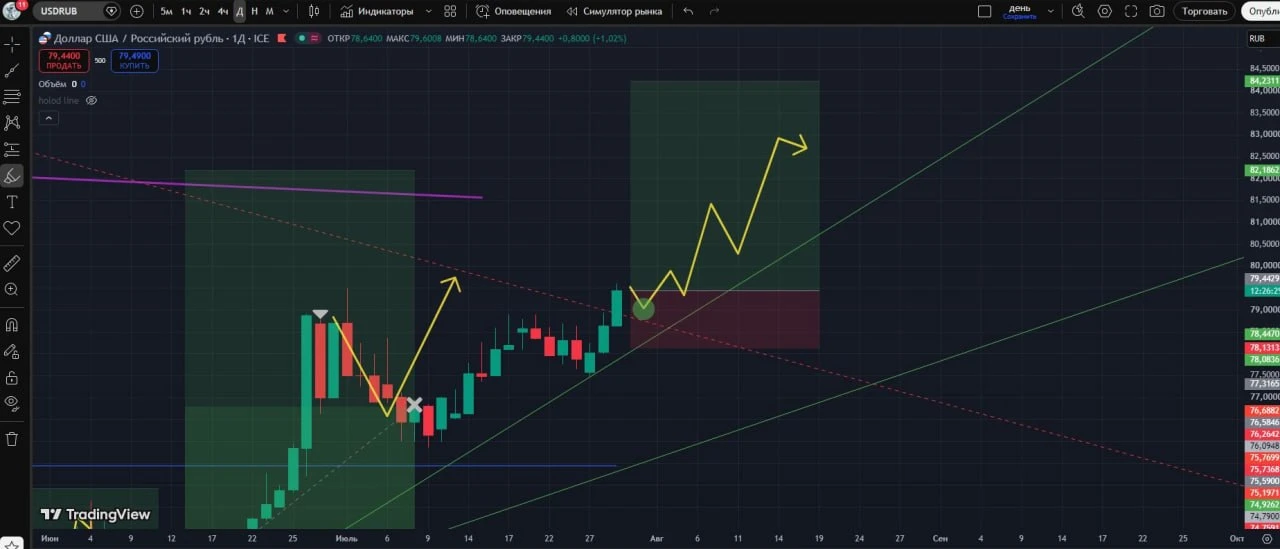Click the green 82,1862 price label

tap(1264, 171)
